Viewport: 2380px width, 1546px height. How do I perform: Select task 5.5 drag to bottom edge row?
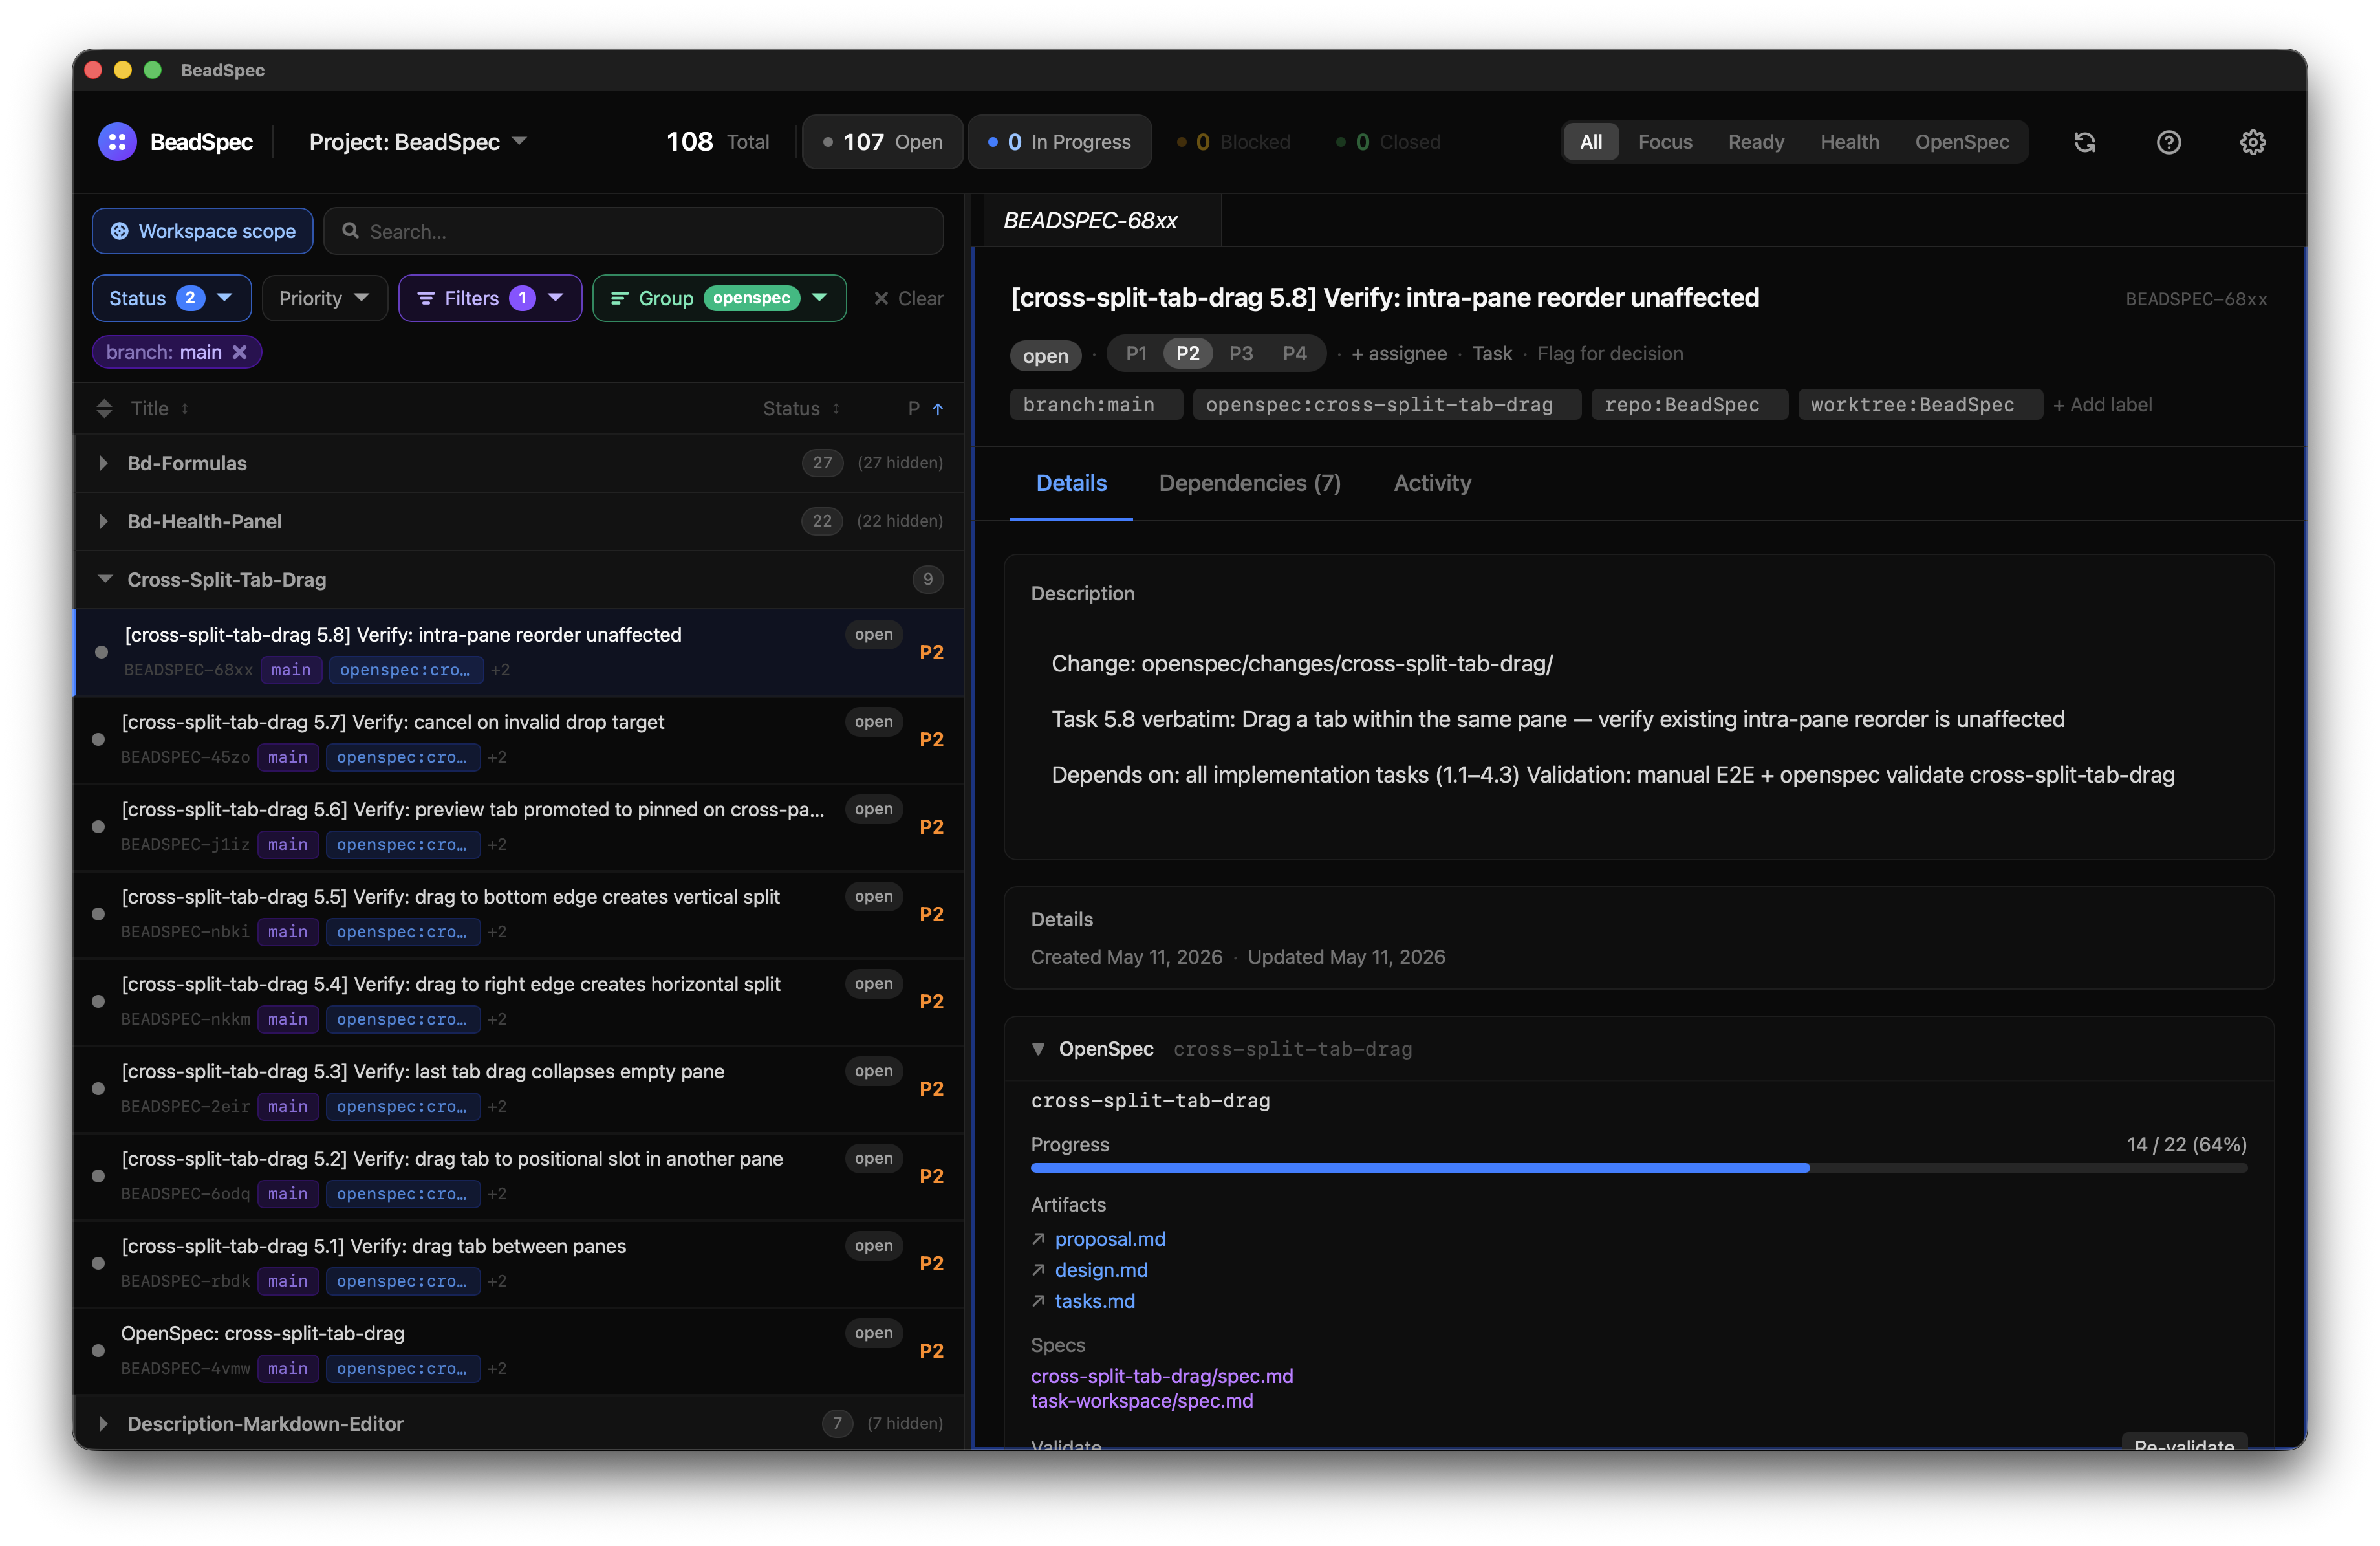click(x=520, y=914)
